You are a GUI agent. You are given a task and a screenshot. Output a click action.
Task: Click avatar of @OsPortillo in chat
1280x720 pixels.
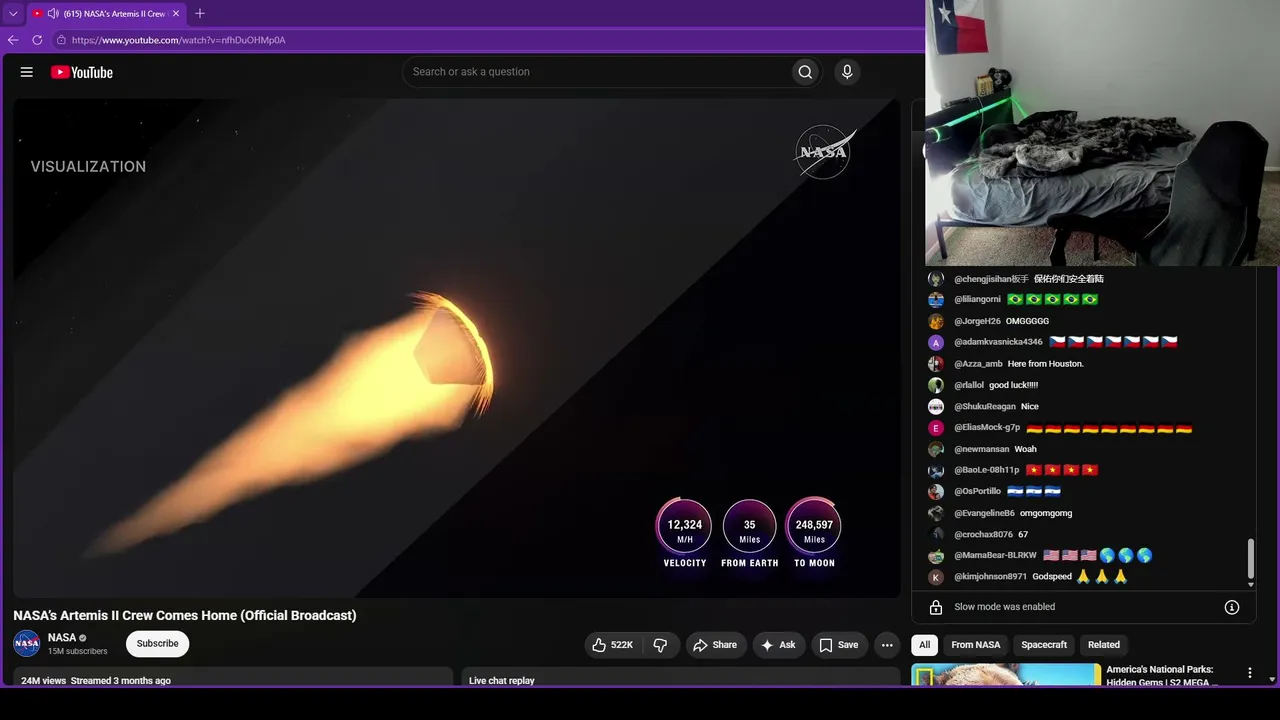click(x=936, y=492)
